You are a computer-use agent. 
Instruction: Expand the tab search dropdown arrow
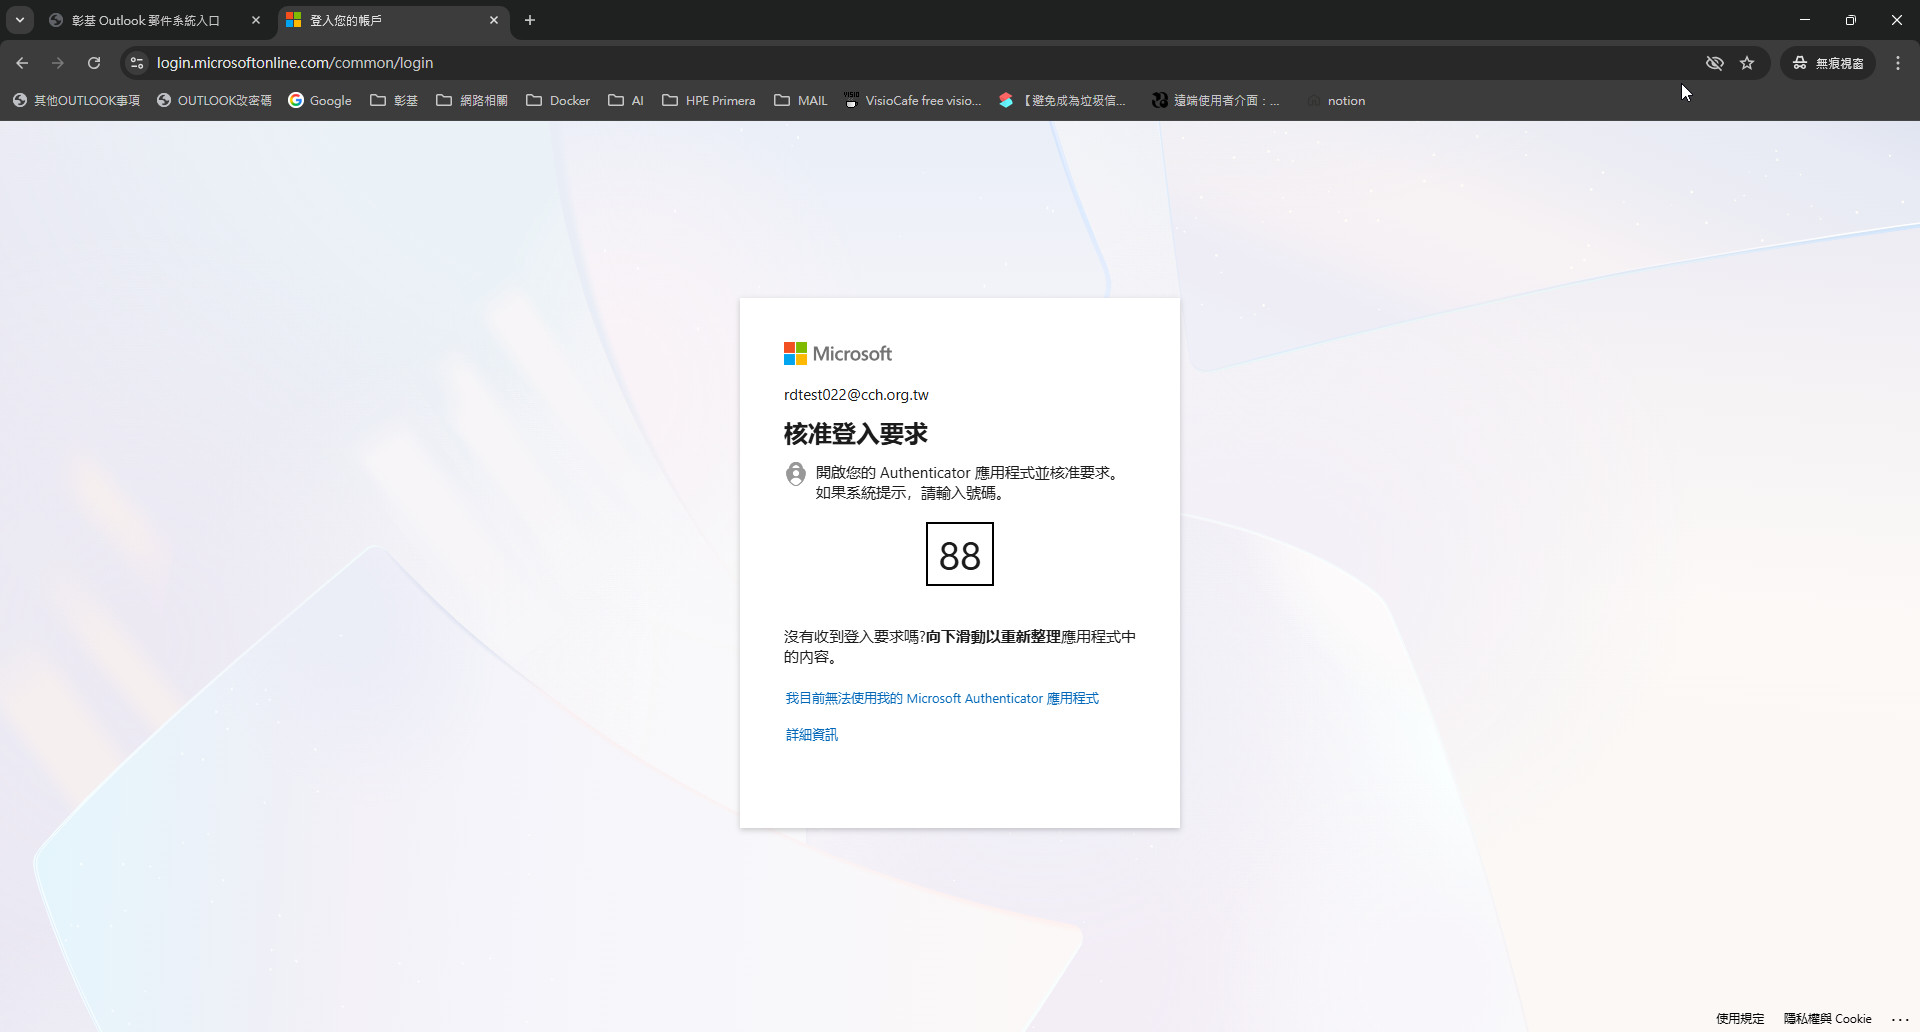click(x=20, y=20)
